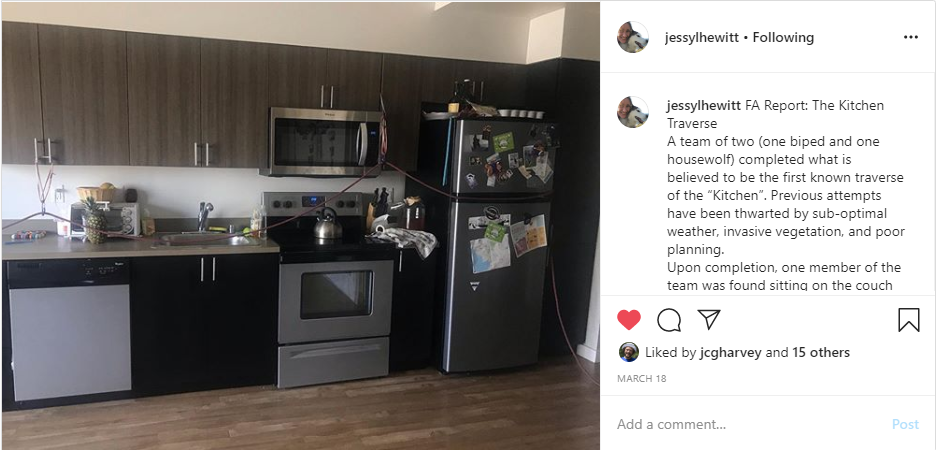Open jessylhewitt's avatar beside the caption

coord(633,112)
